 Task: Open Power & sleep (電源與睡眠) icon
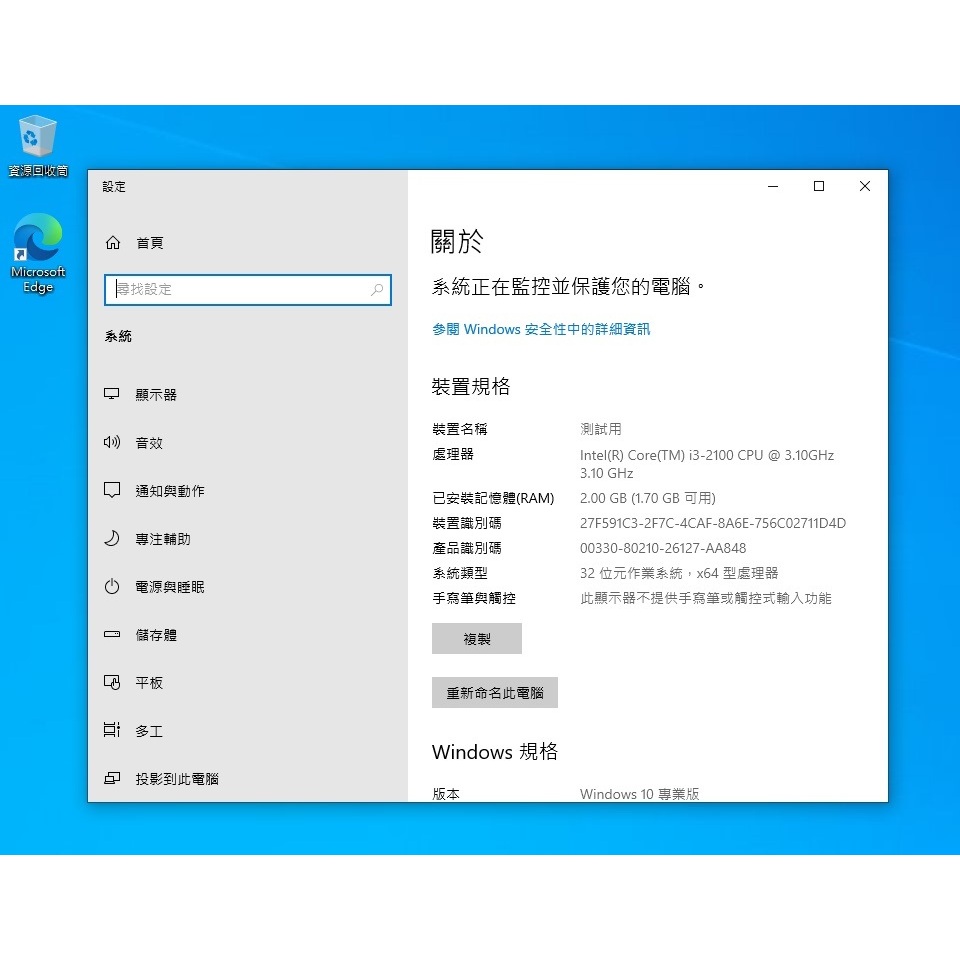click(112, 587)
